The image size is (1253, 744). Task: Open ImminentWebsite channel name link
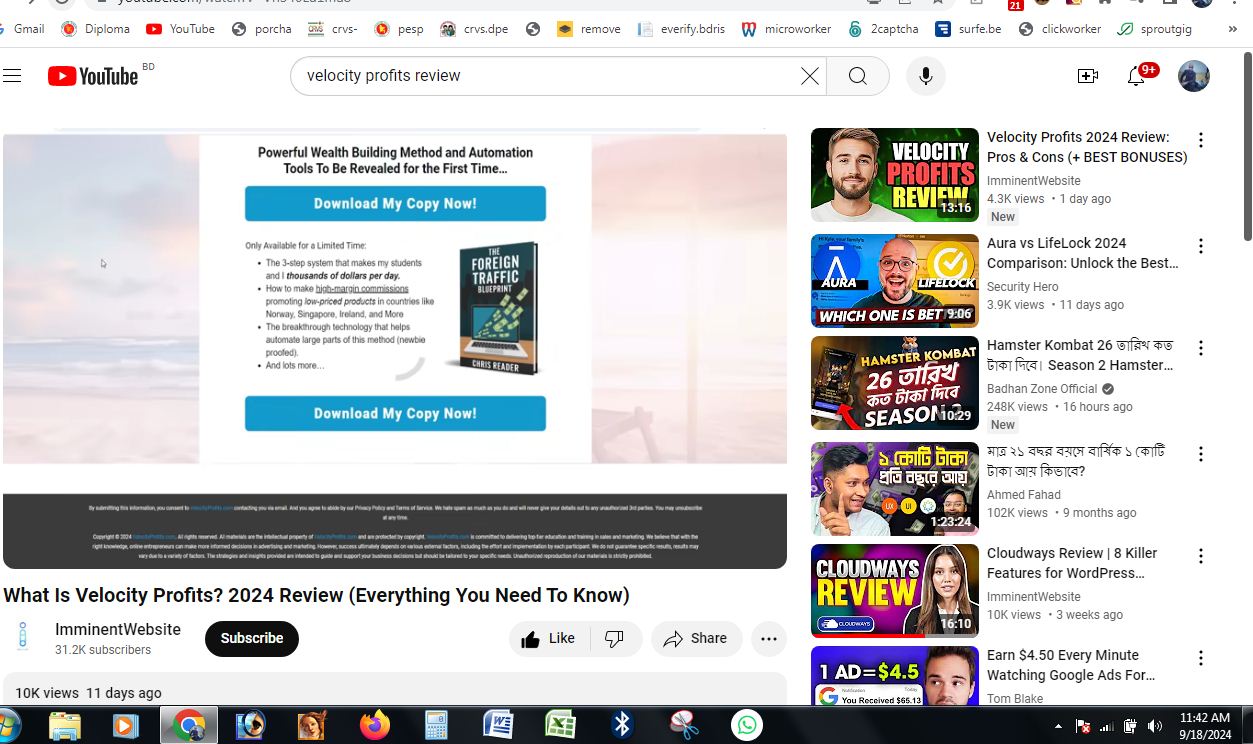point(118,629)
